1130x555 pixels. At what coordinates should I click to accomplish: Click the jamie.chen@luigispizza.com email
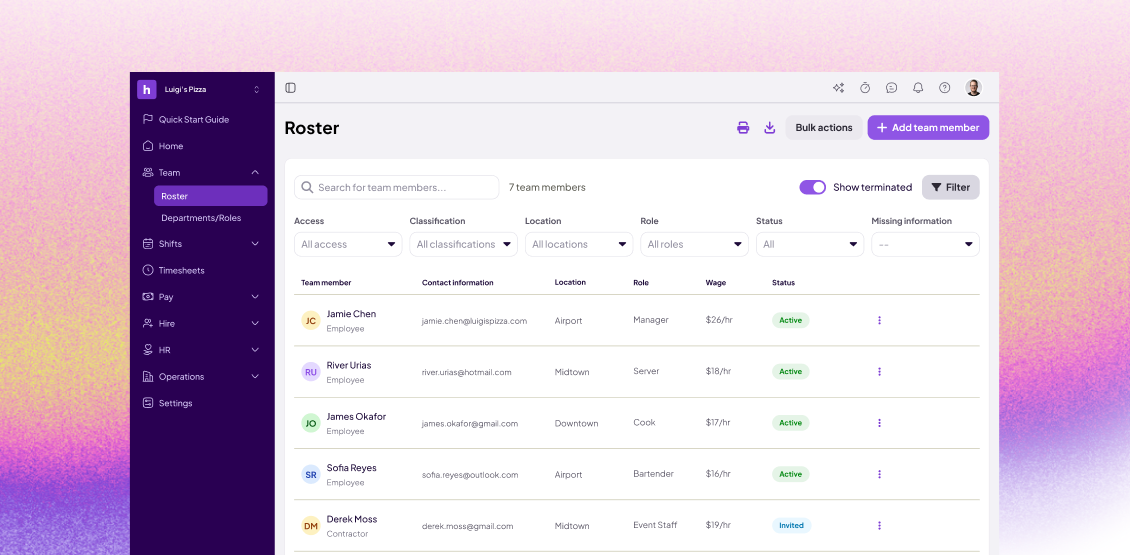(x=474, y=321)
